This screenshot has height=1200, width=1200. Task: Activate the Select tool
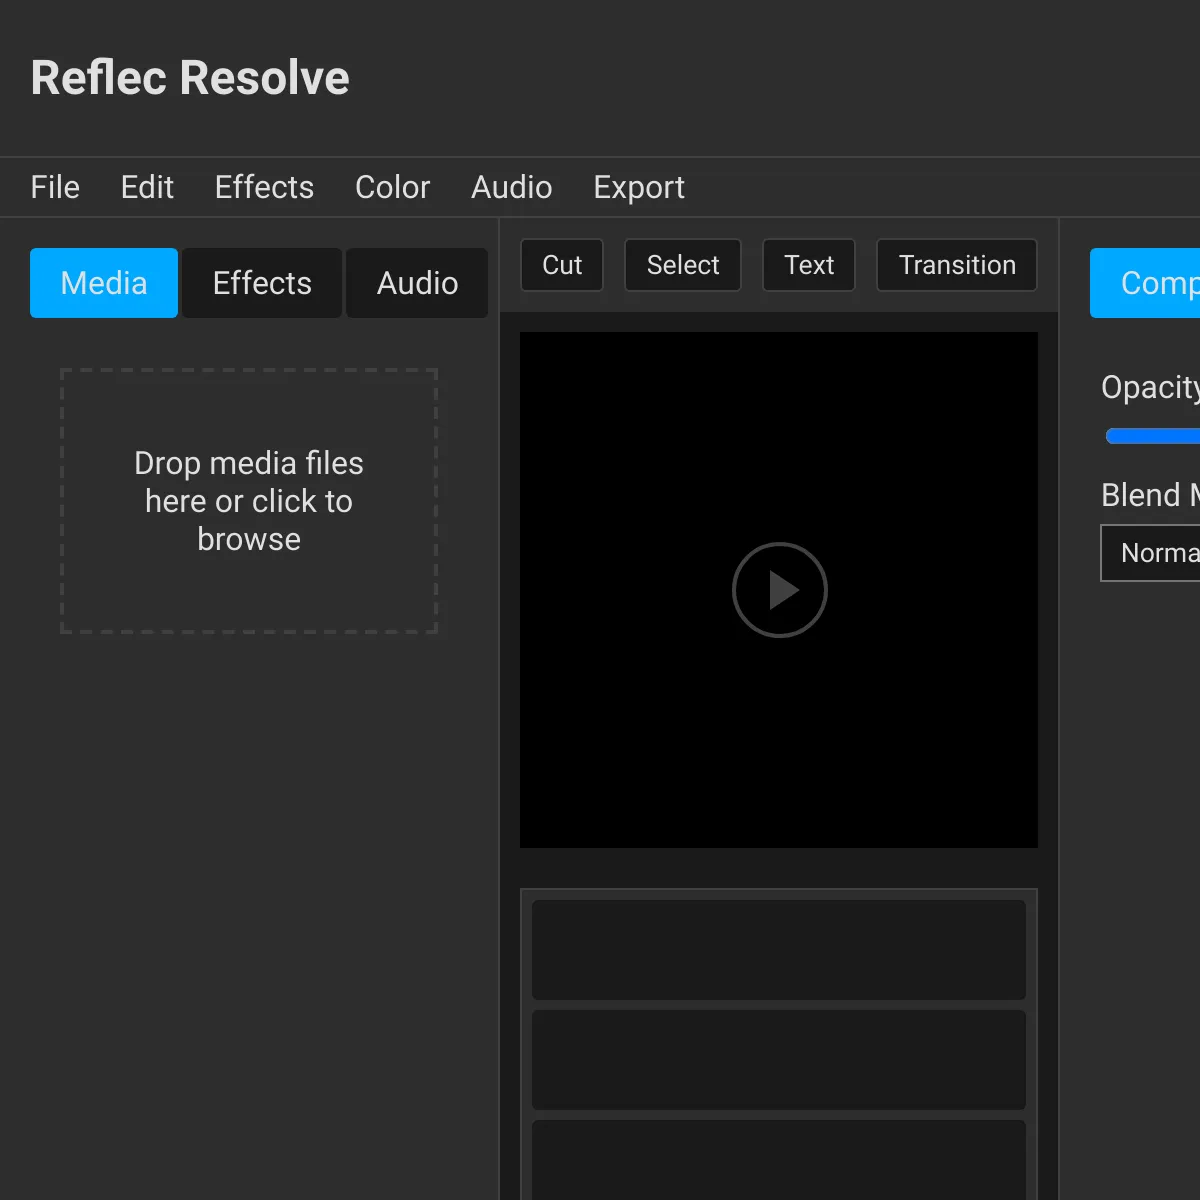(683, 265)
